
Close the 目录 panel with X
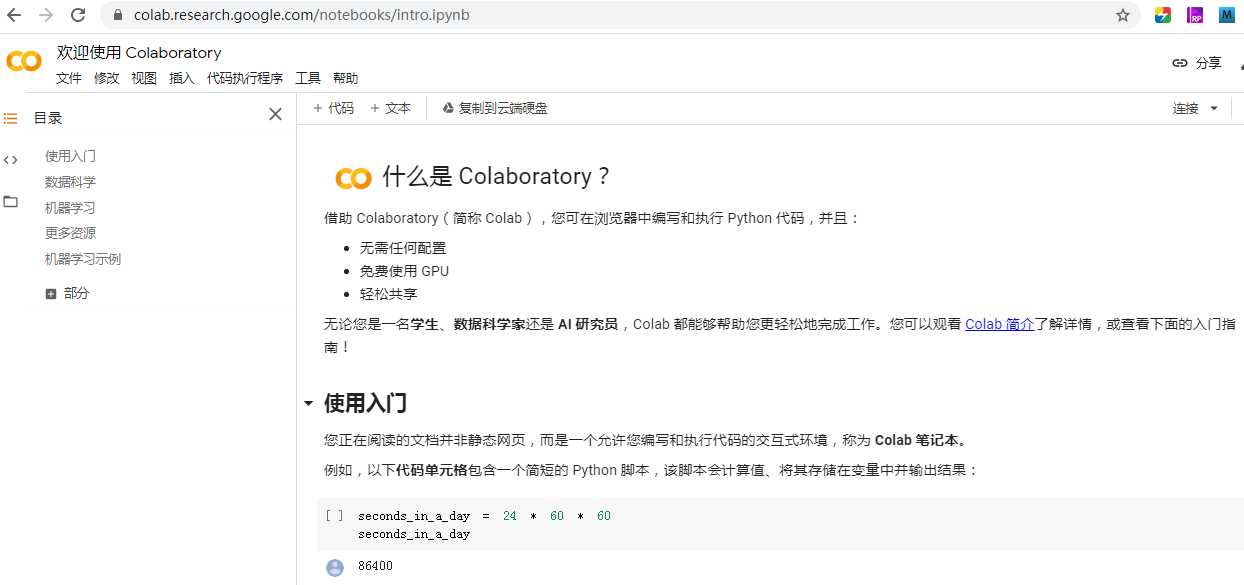pos(275,115)
